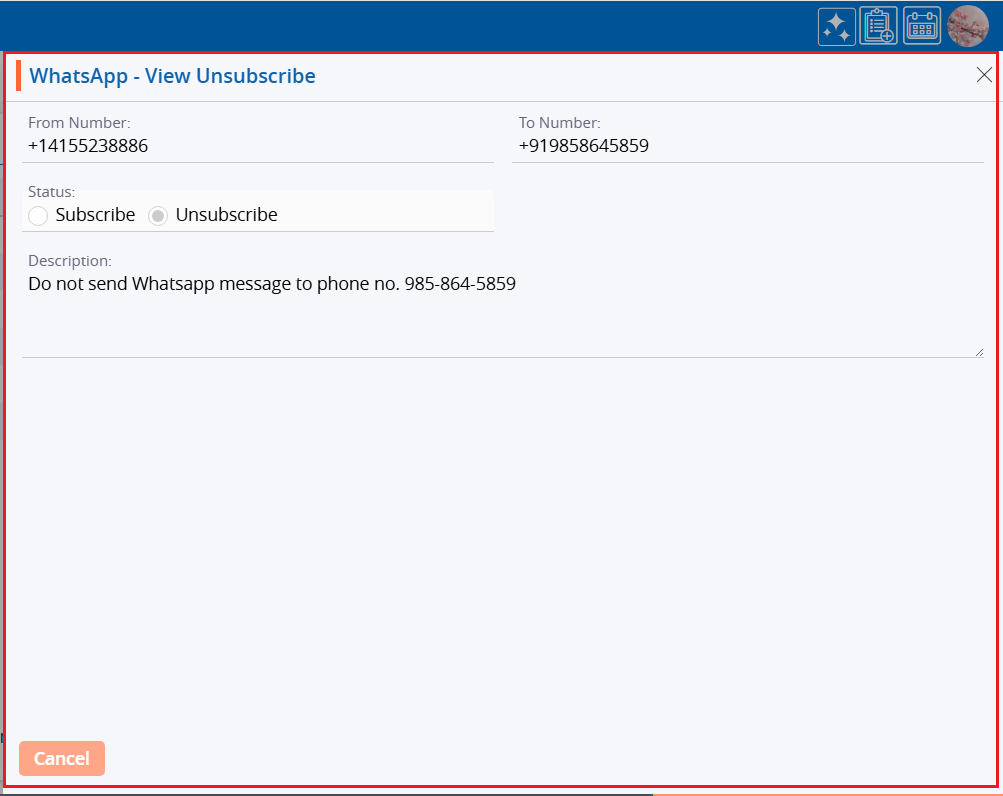Screen dimensions: 1003x796
Task: Click the clipboard add-task icon
Action: click(x=879, y=26)
